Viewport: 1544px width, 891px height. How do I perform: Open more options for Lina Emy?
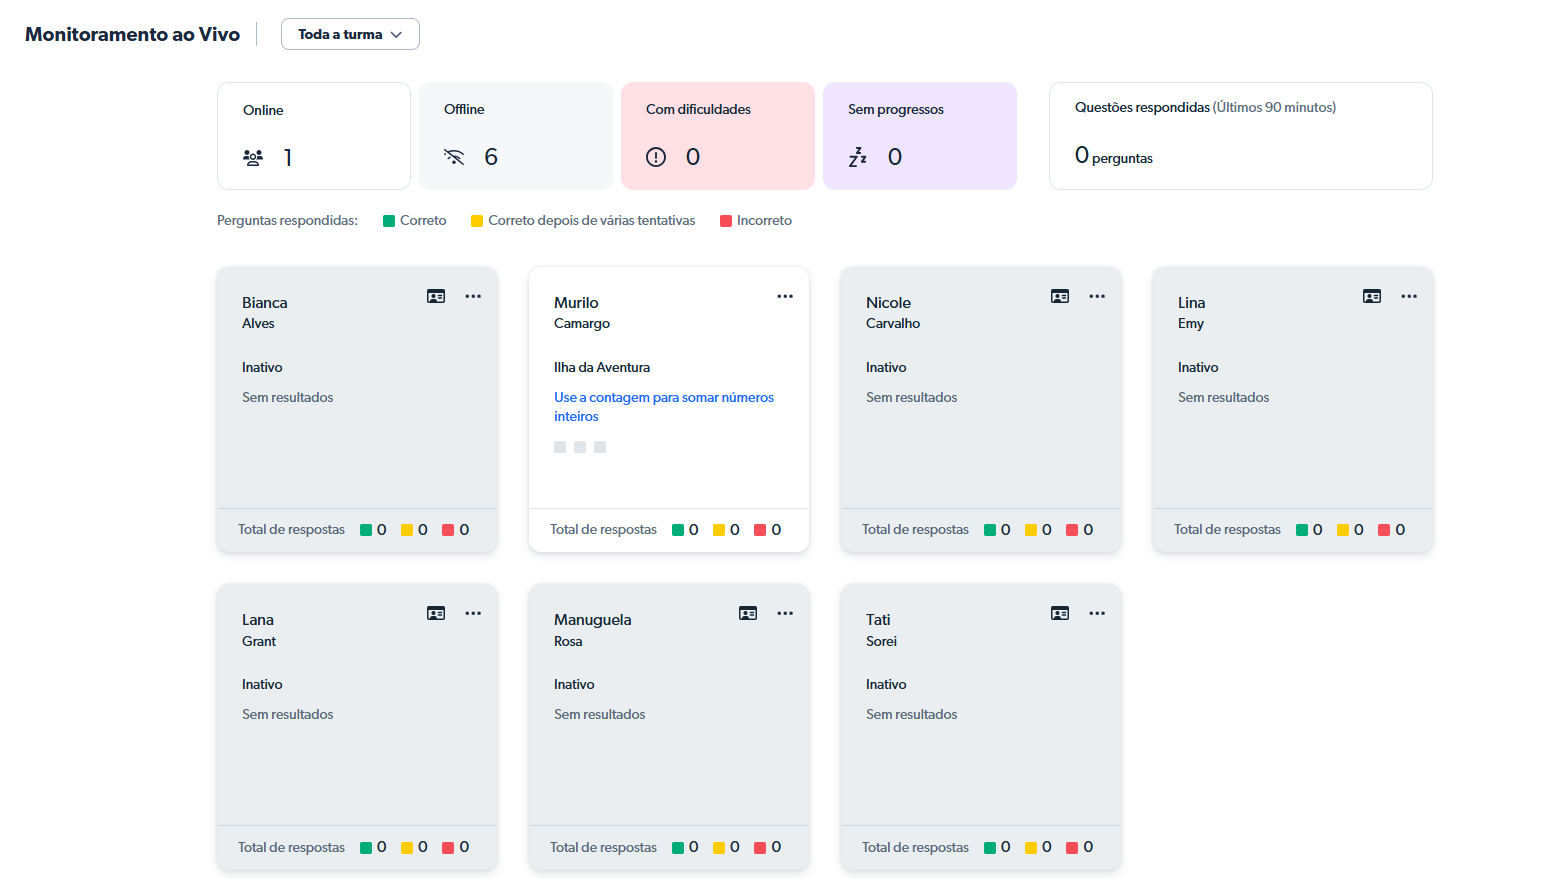click(1409, 296)
